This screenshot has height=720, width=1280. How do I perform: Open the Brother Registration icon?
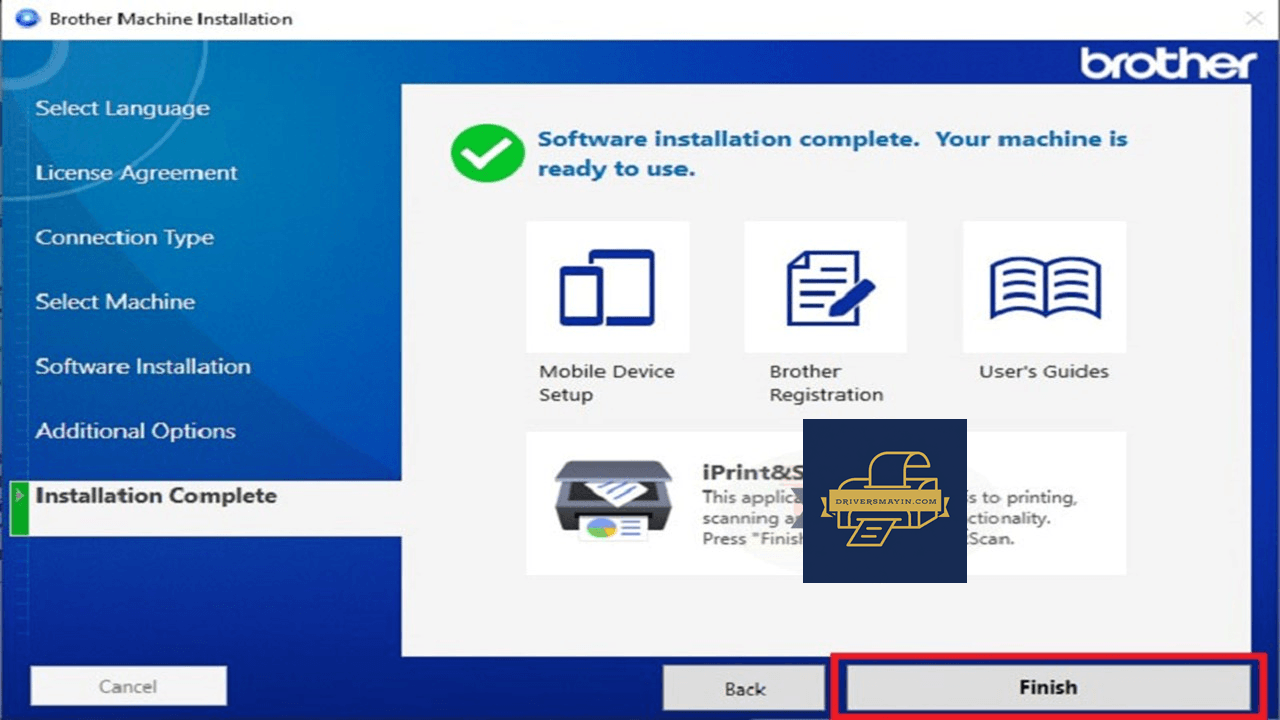825,287
